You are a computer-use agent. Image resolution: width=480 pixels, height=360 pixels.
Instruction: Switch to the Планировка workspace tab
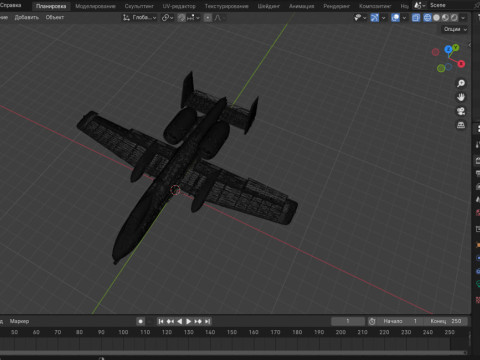51,6
